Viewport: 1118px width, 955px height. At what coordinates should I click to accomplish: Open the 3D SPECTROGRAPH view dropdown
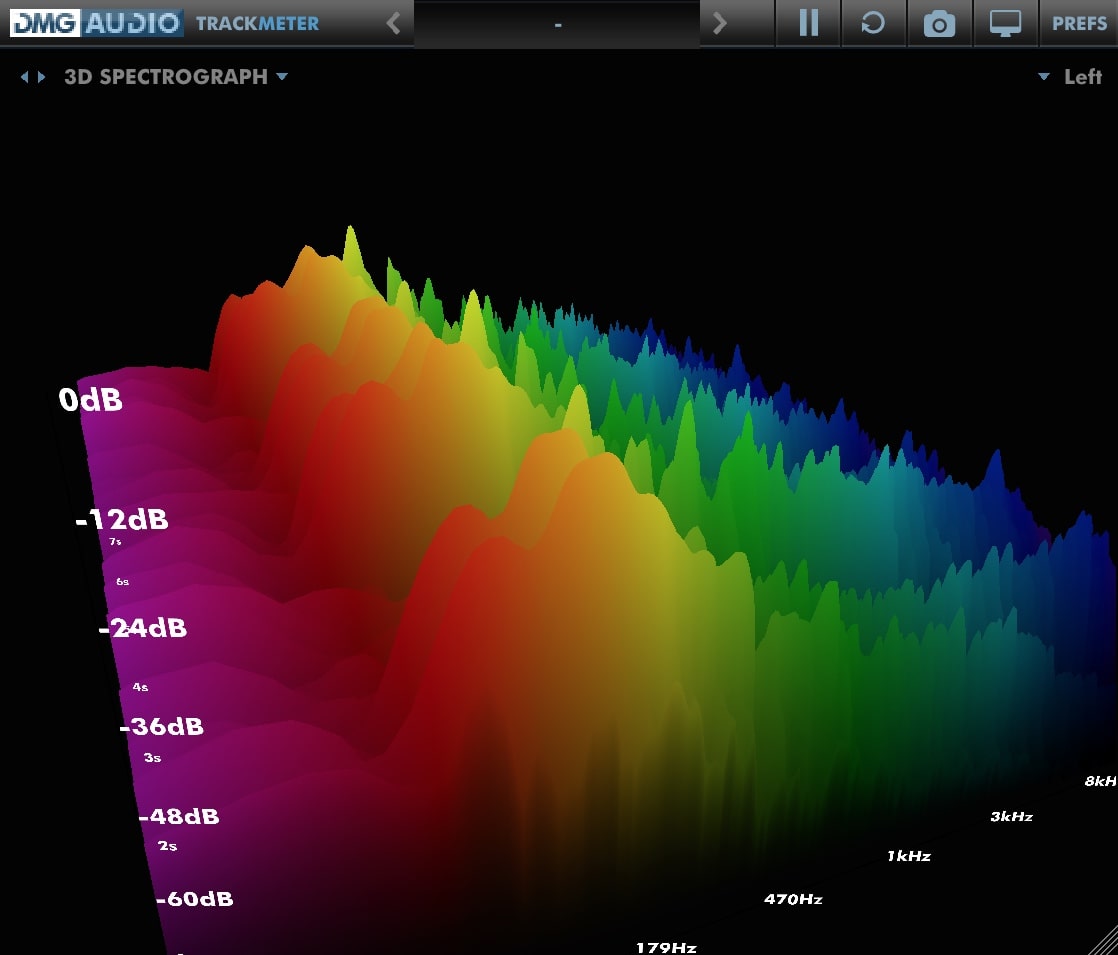[281, 76]
